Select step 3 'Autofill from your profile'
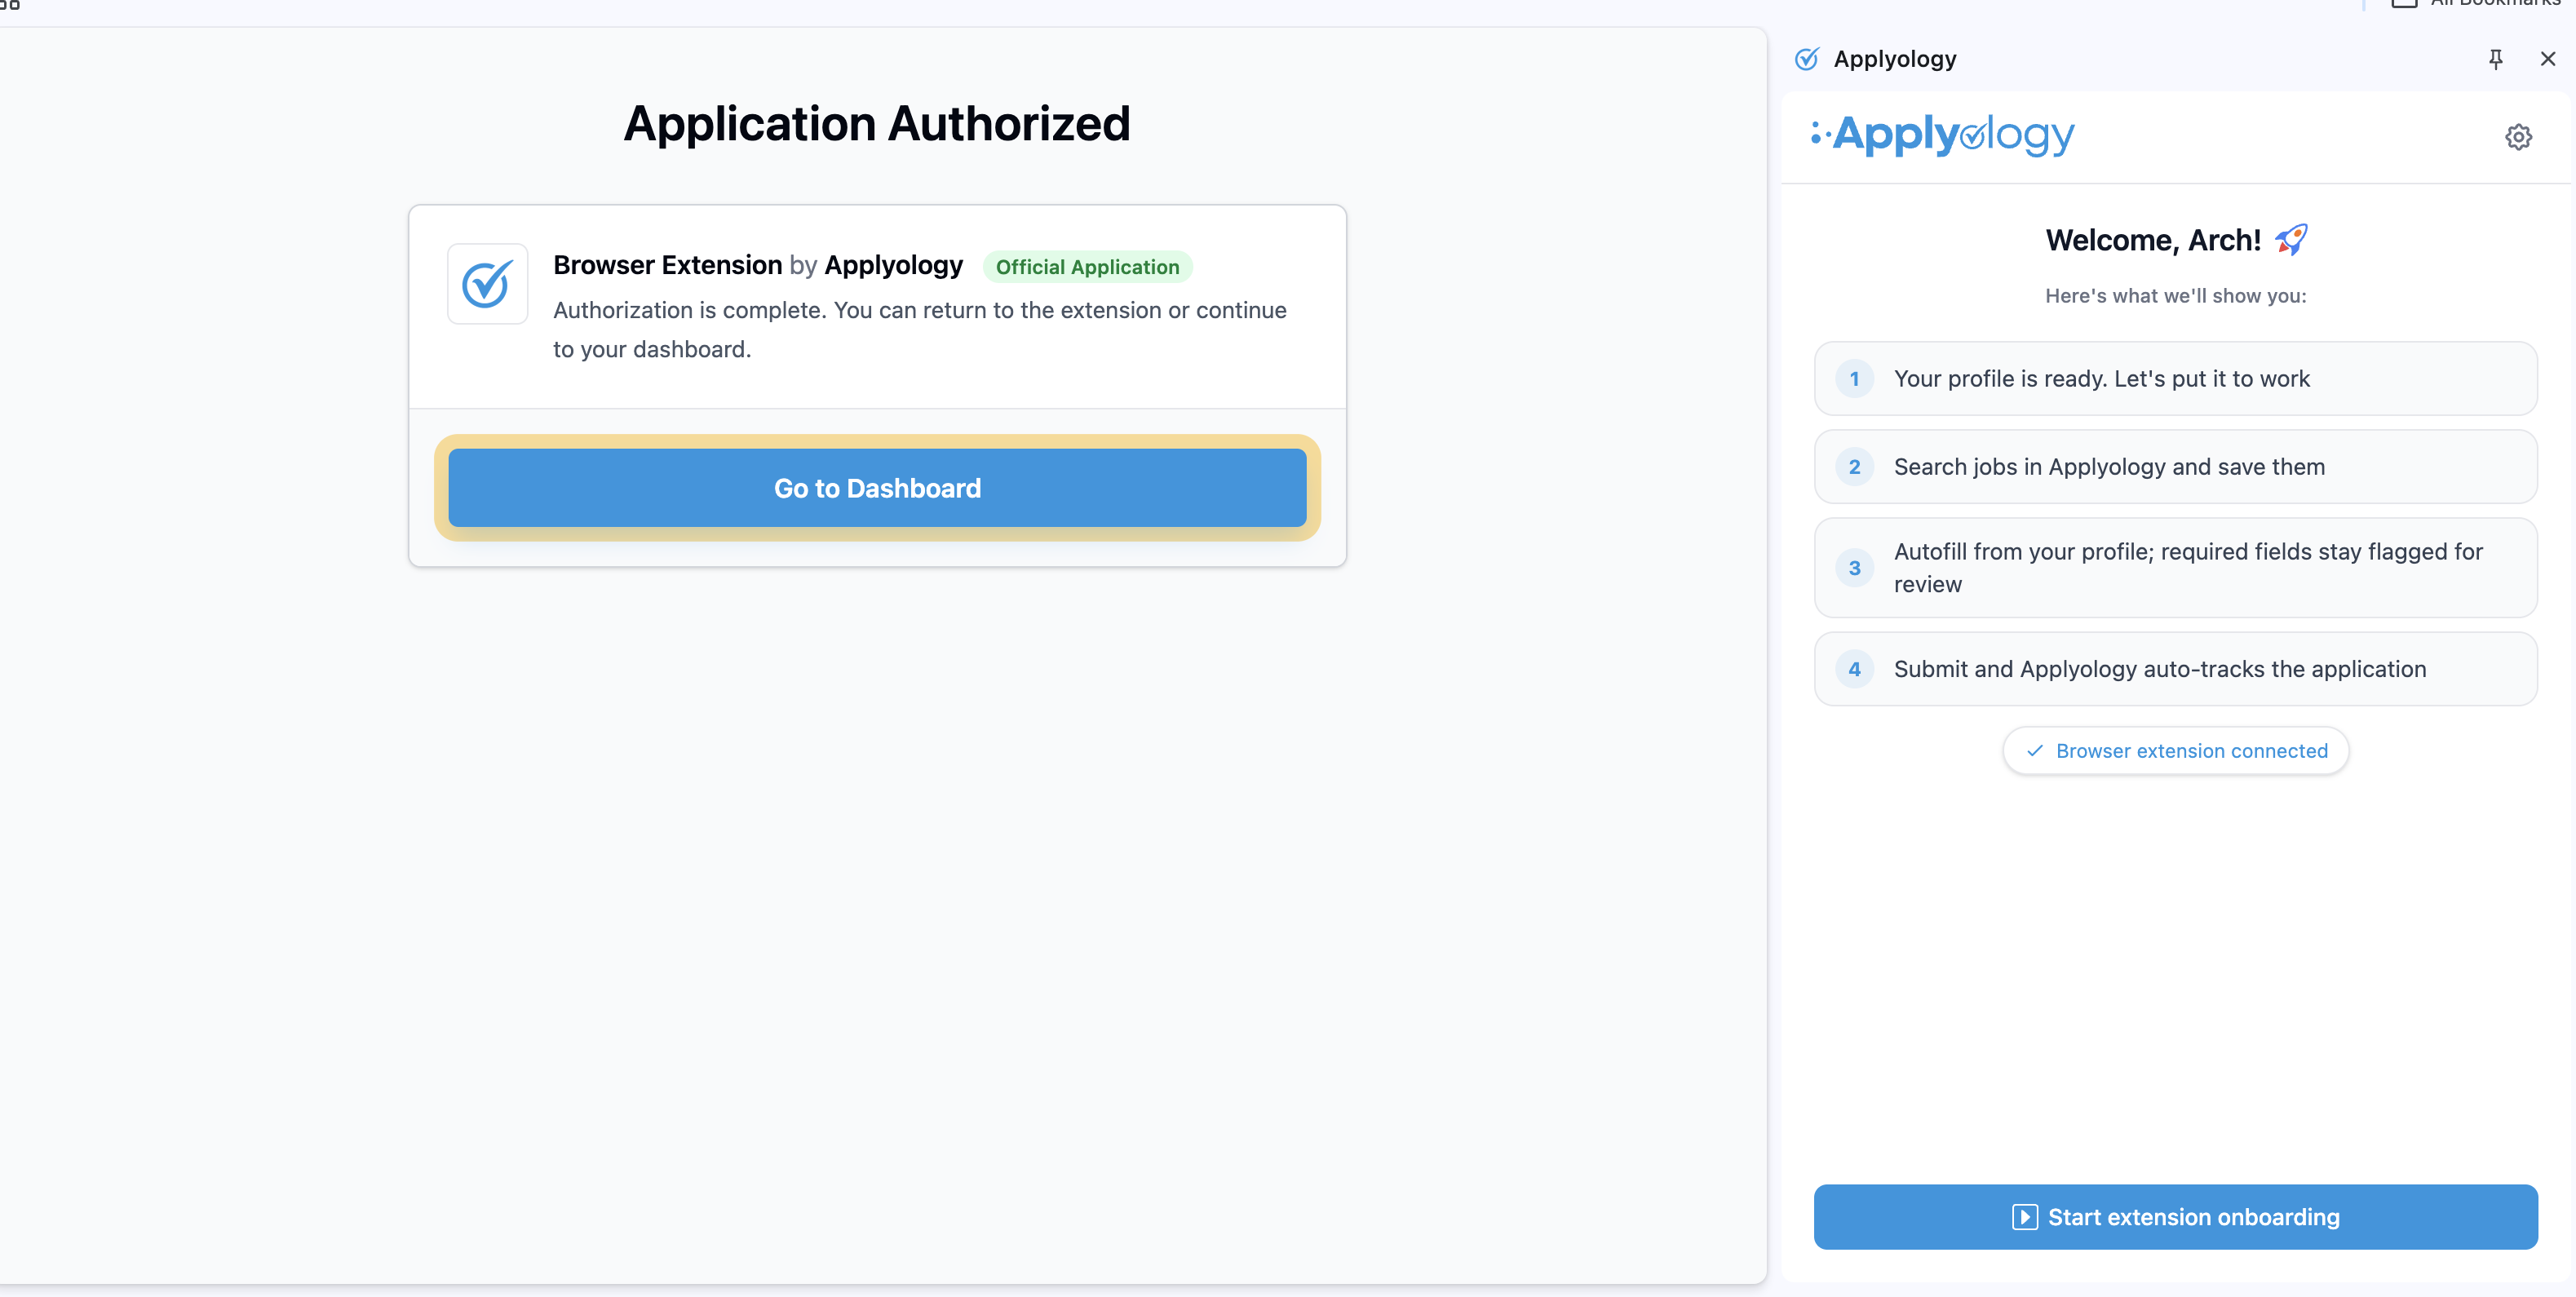This screenshot has width=2576, height=1297. [2175, 568]
